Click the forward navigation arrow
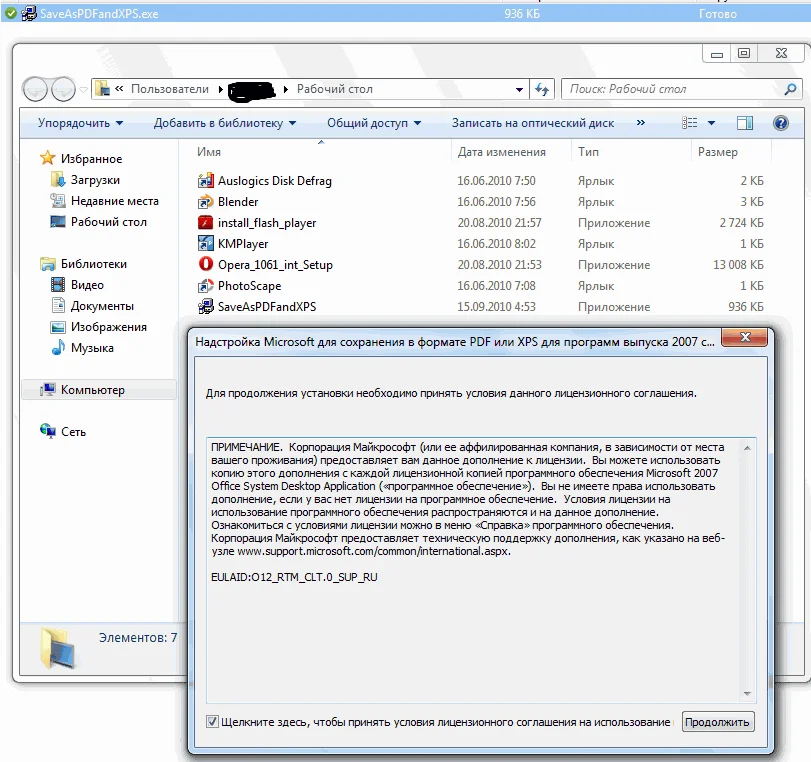The image size is (811, 762). point(63,89)
